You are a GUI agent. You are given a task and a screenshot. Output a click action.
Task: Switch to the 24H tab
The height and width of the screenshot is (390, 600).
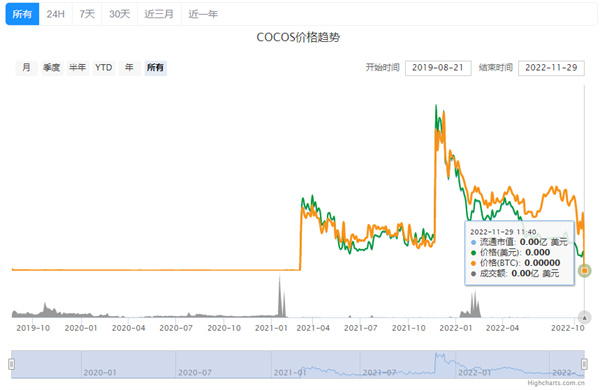55,14
